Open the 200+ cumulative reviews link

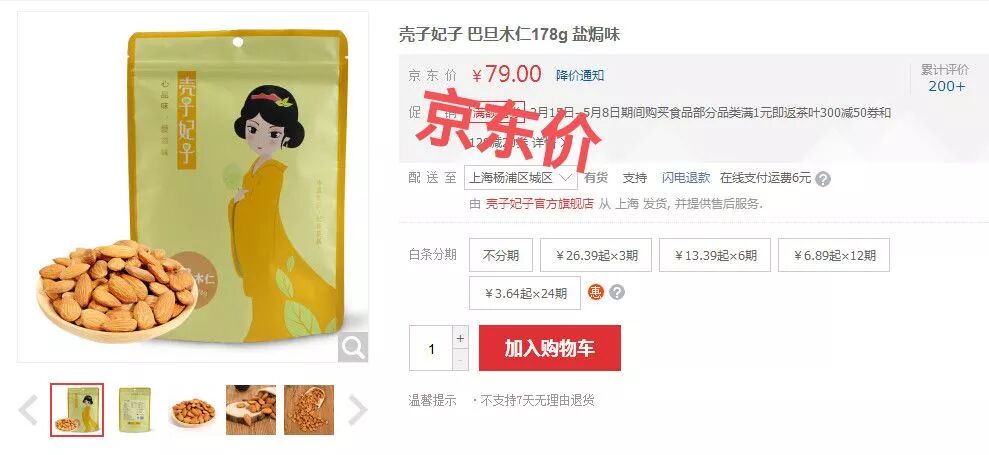pyautogui.click(x=946, y=86)
